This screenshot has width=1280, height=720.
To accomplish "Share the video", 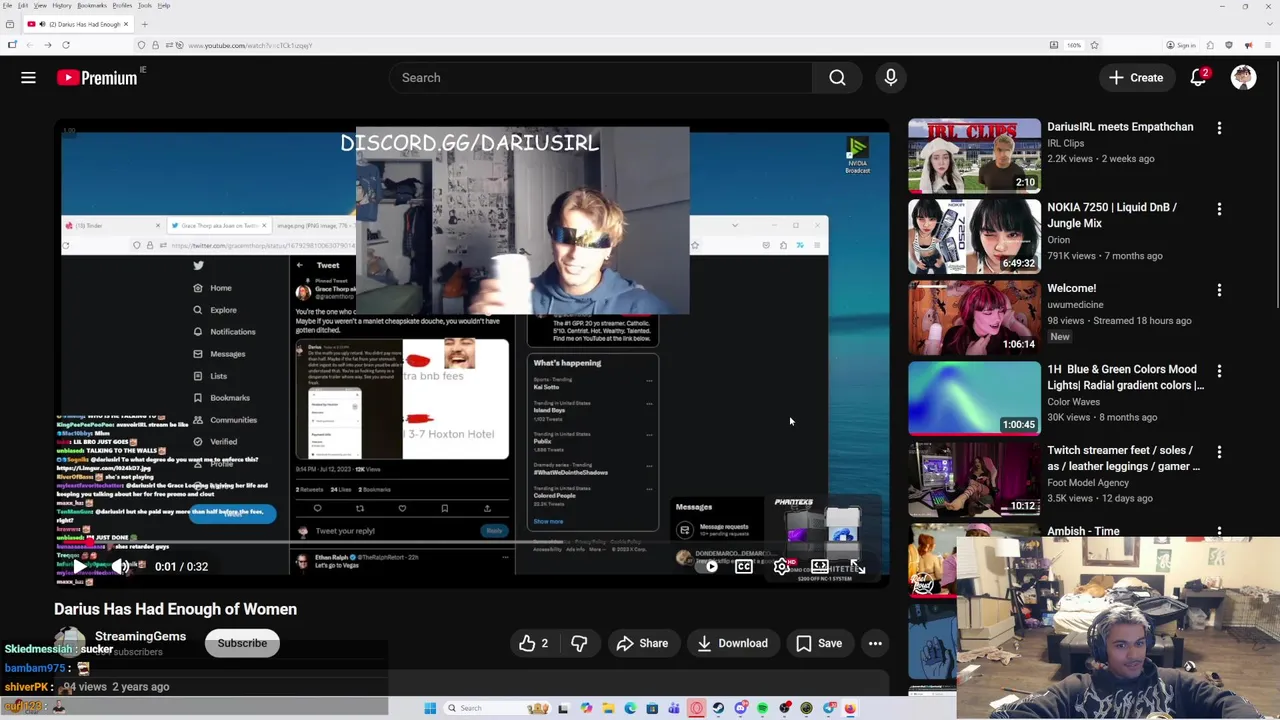I will (642, 643).
